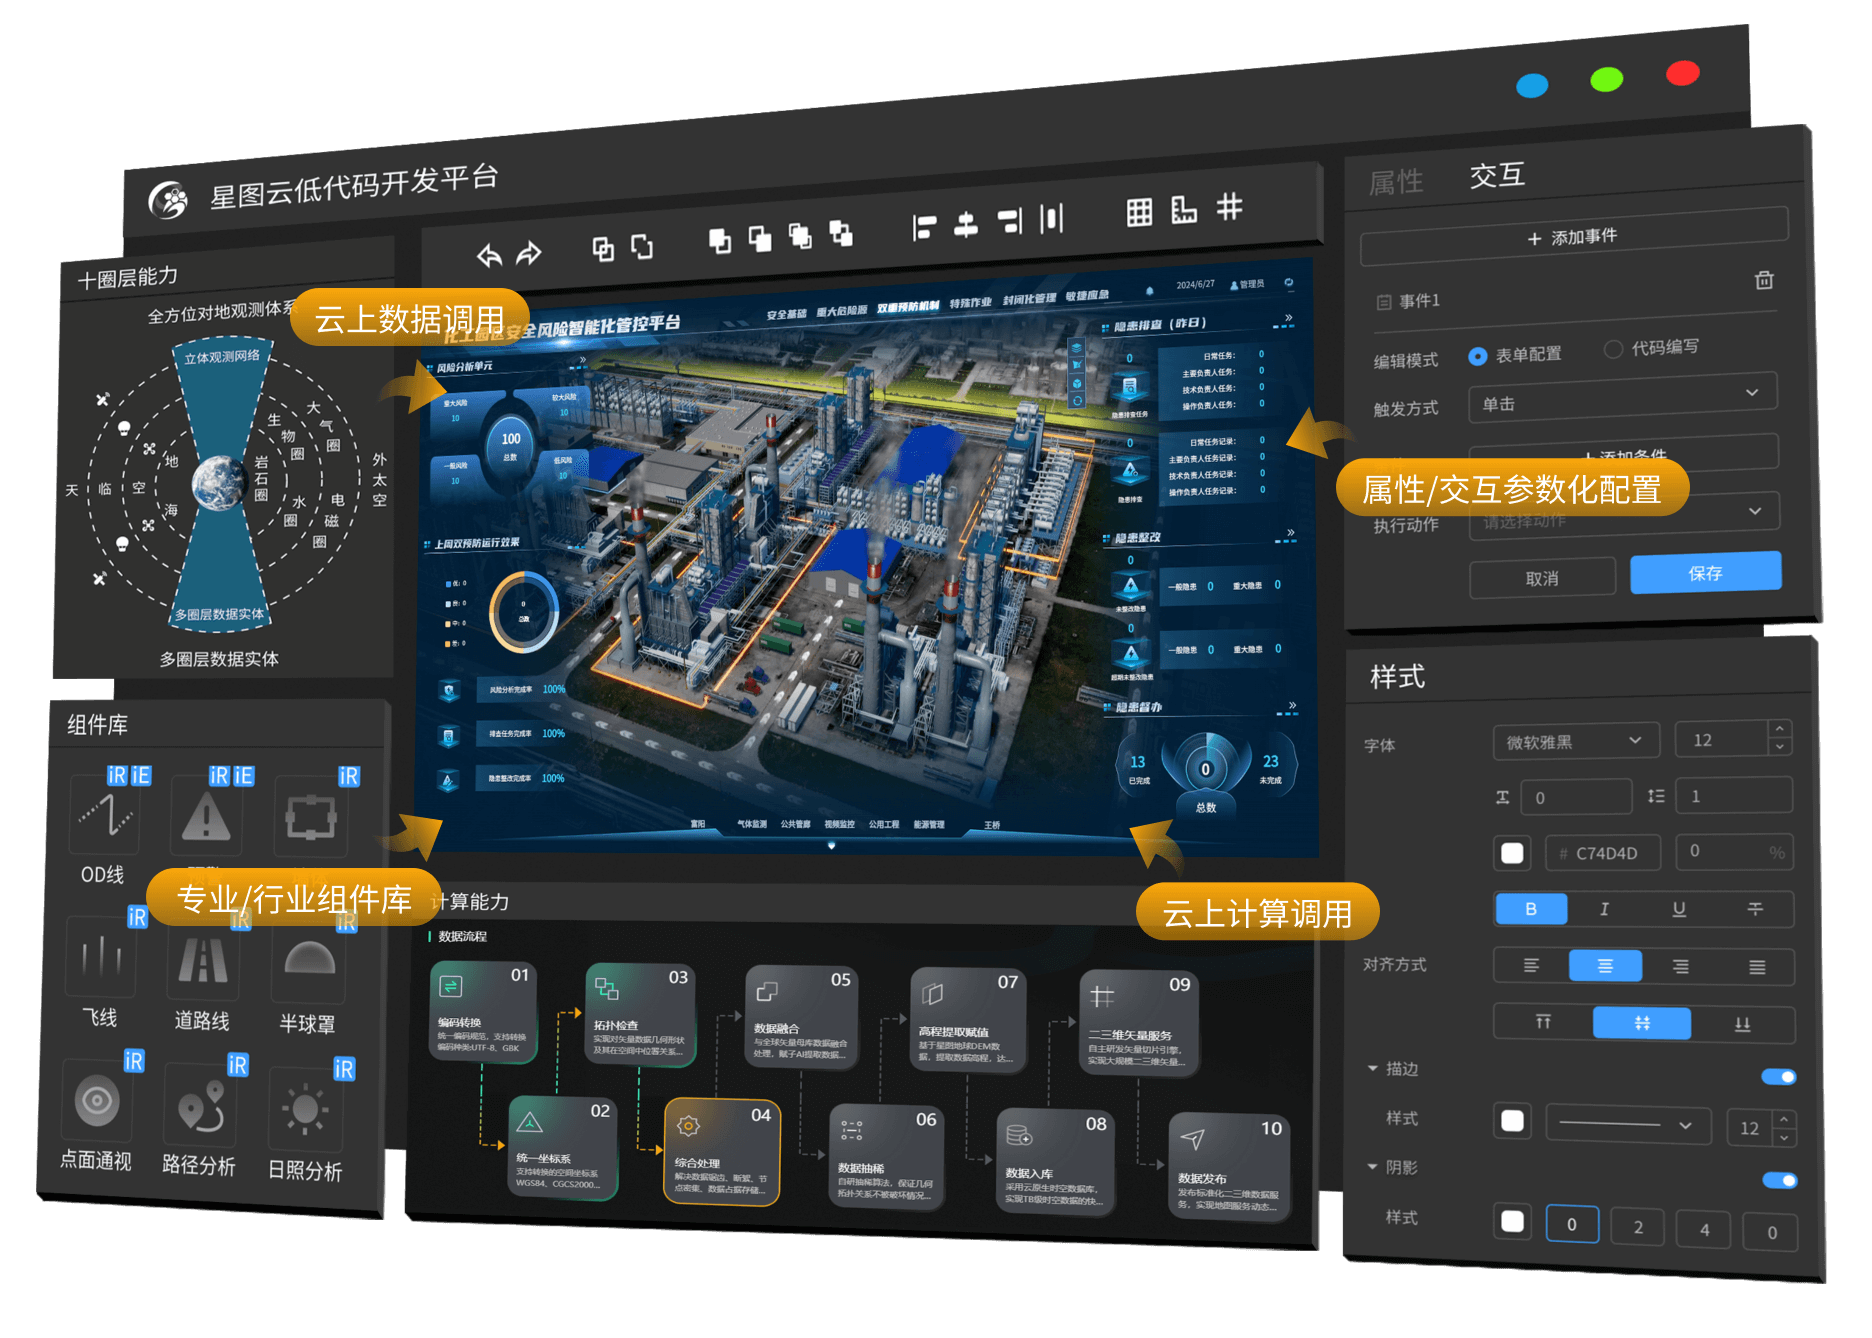Click the group elements icon
The height and width of the screenshot is (1338, 1872).
pos(603,249)
